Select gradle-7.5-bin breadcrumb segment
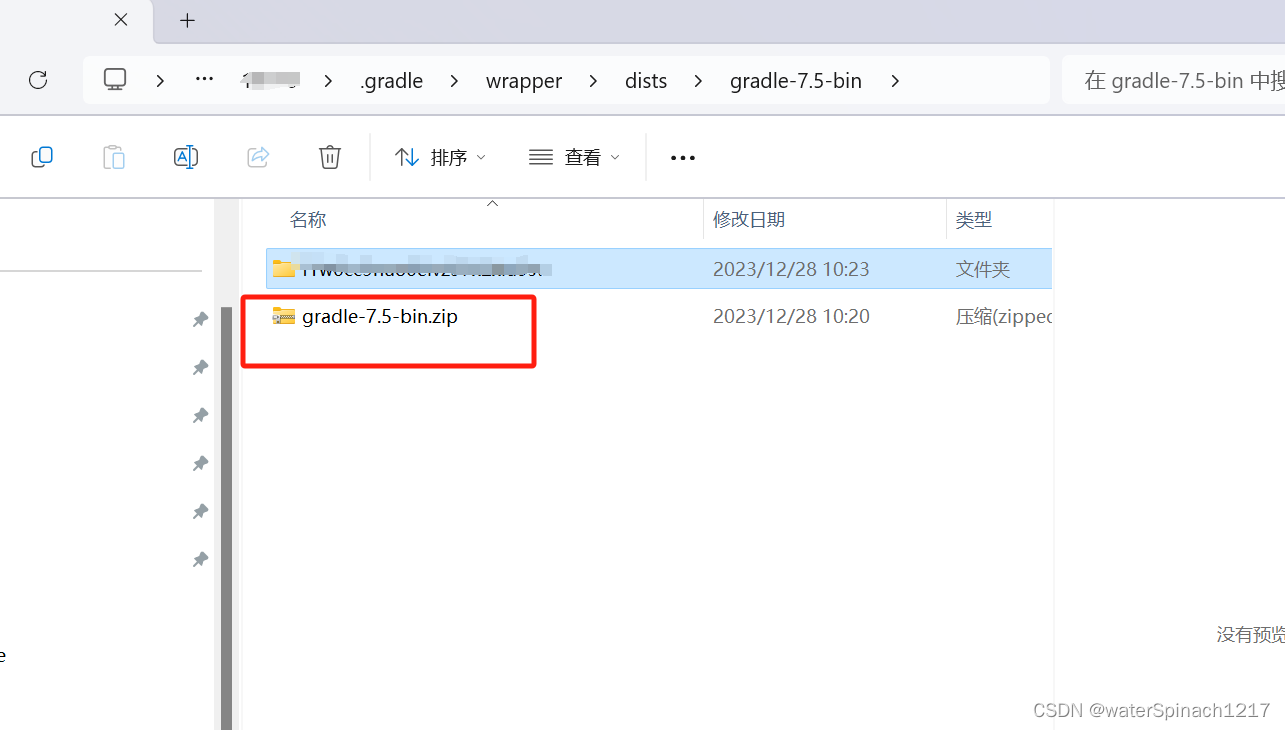This screenshot has height=730, width=1285. click(x=796, y=81)
